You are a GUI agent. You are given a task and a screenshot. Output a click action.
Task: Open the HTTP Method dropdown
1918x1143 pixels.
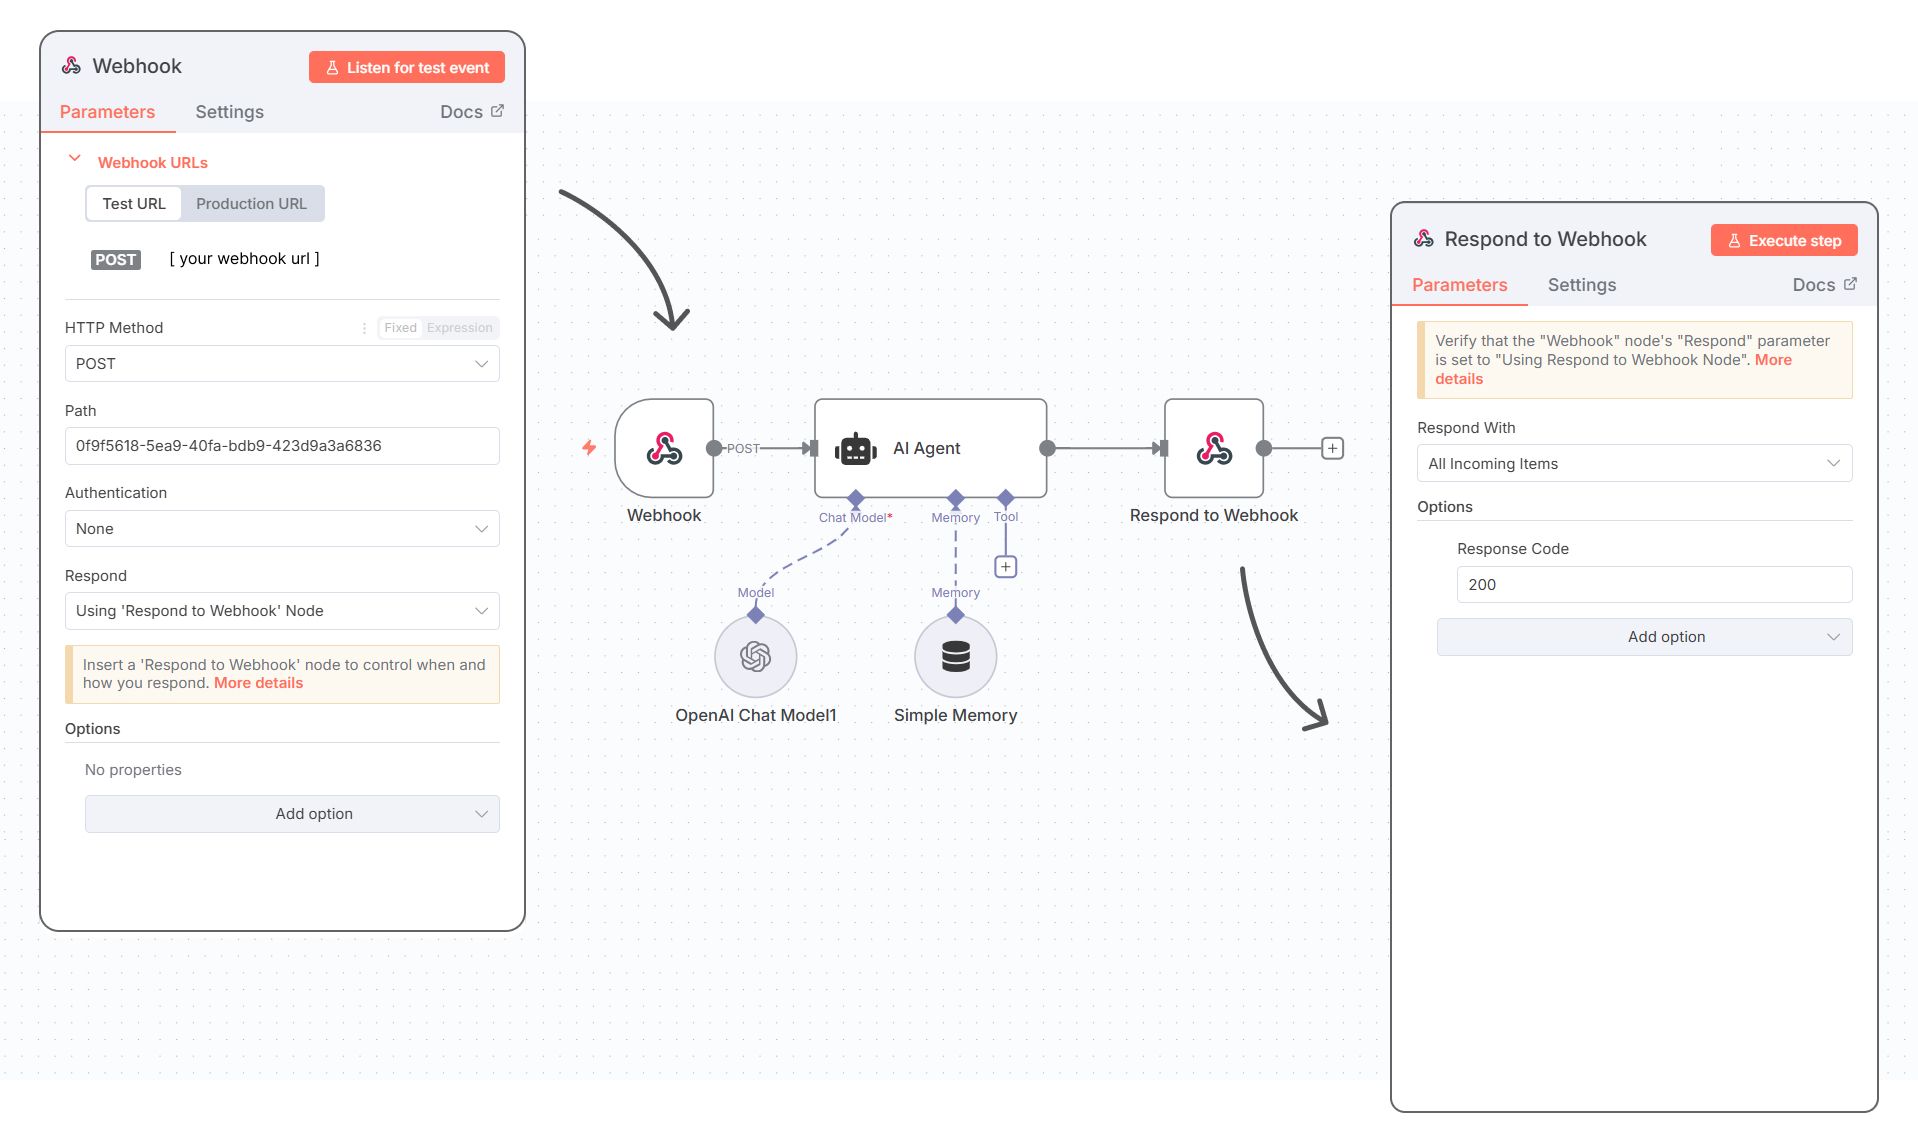[x=281, y=364]
